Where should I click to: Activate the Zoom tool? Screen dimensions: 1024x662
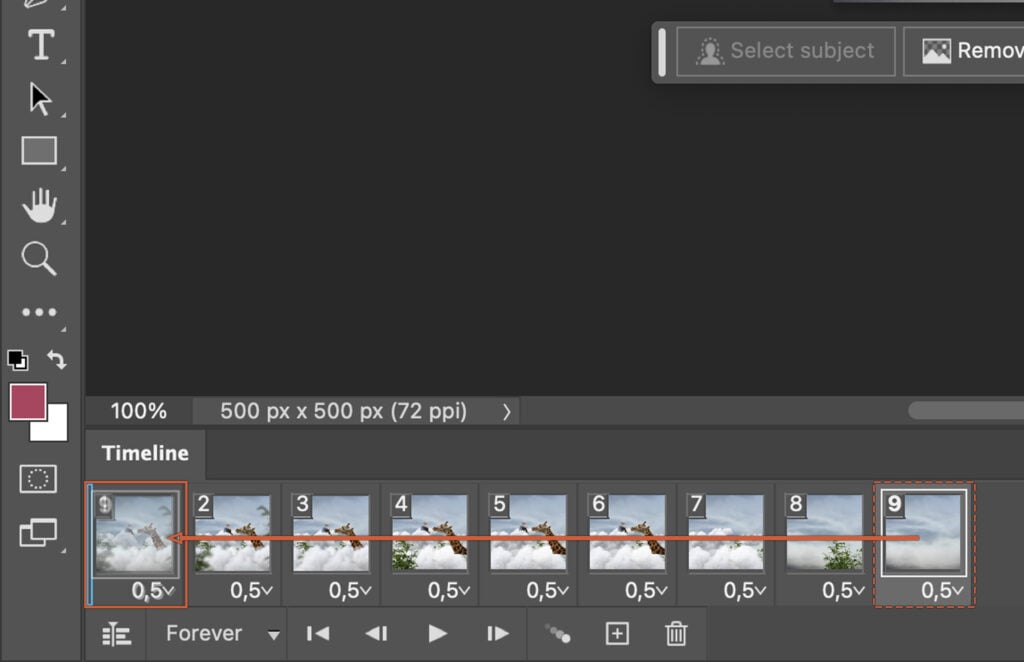click(x=38, y=259)
